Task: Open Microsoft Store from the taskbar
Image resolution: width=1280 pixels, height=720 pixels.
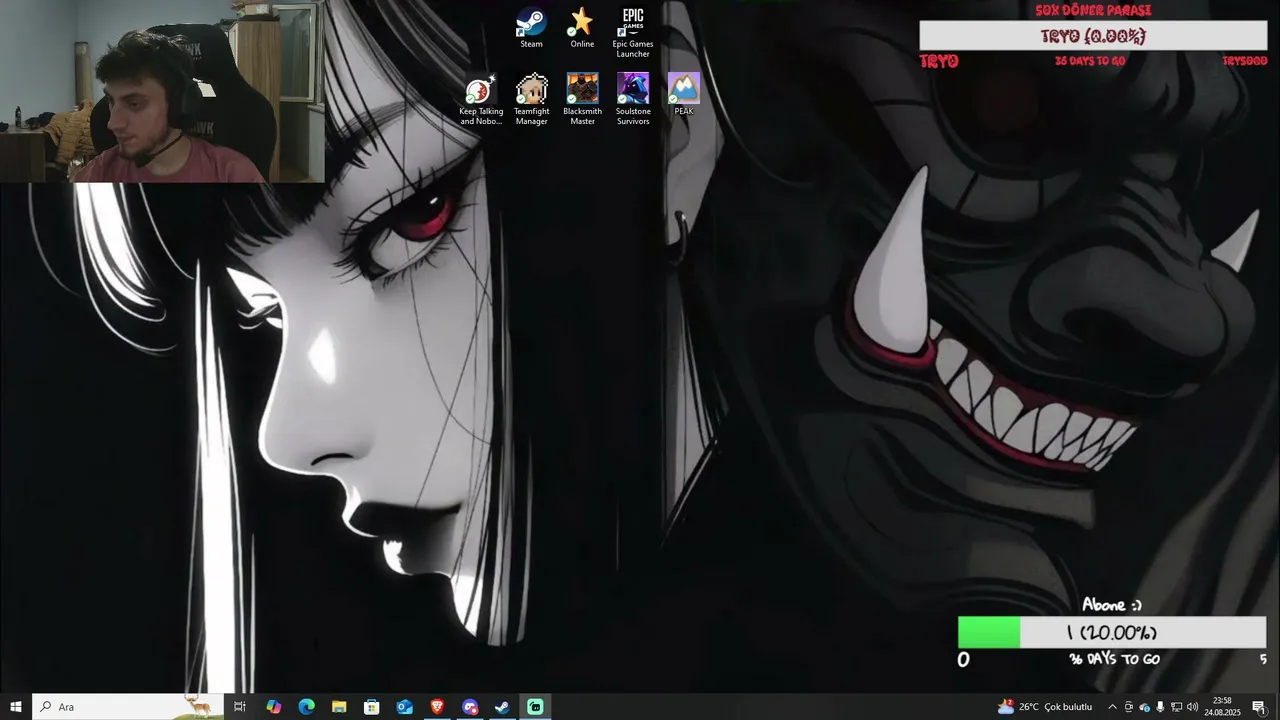Action: pyautogui.click(x=372, y=707)
